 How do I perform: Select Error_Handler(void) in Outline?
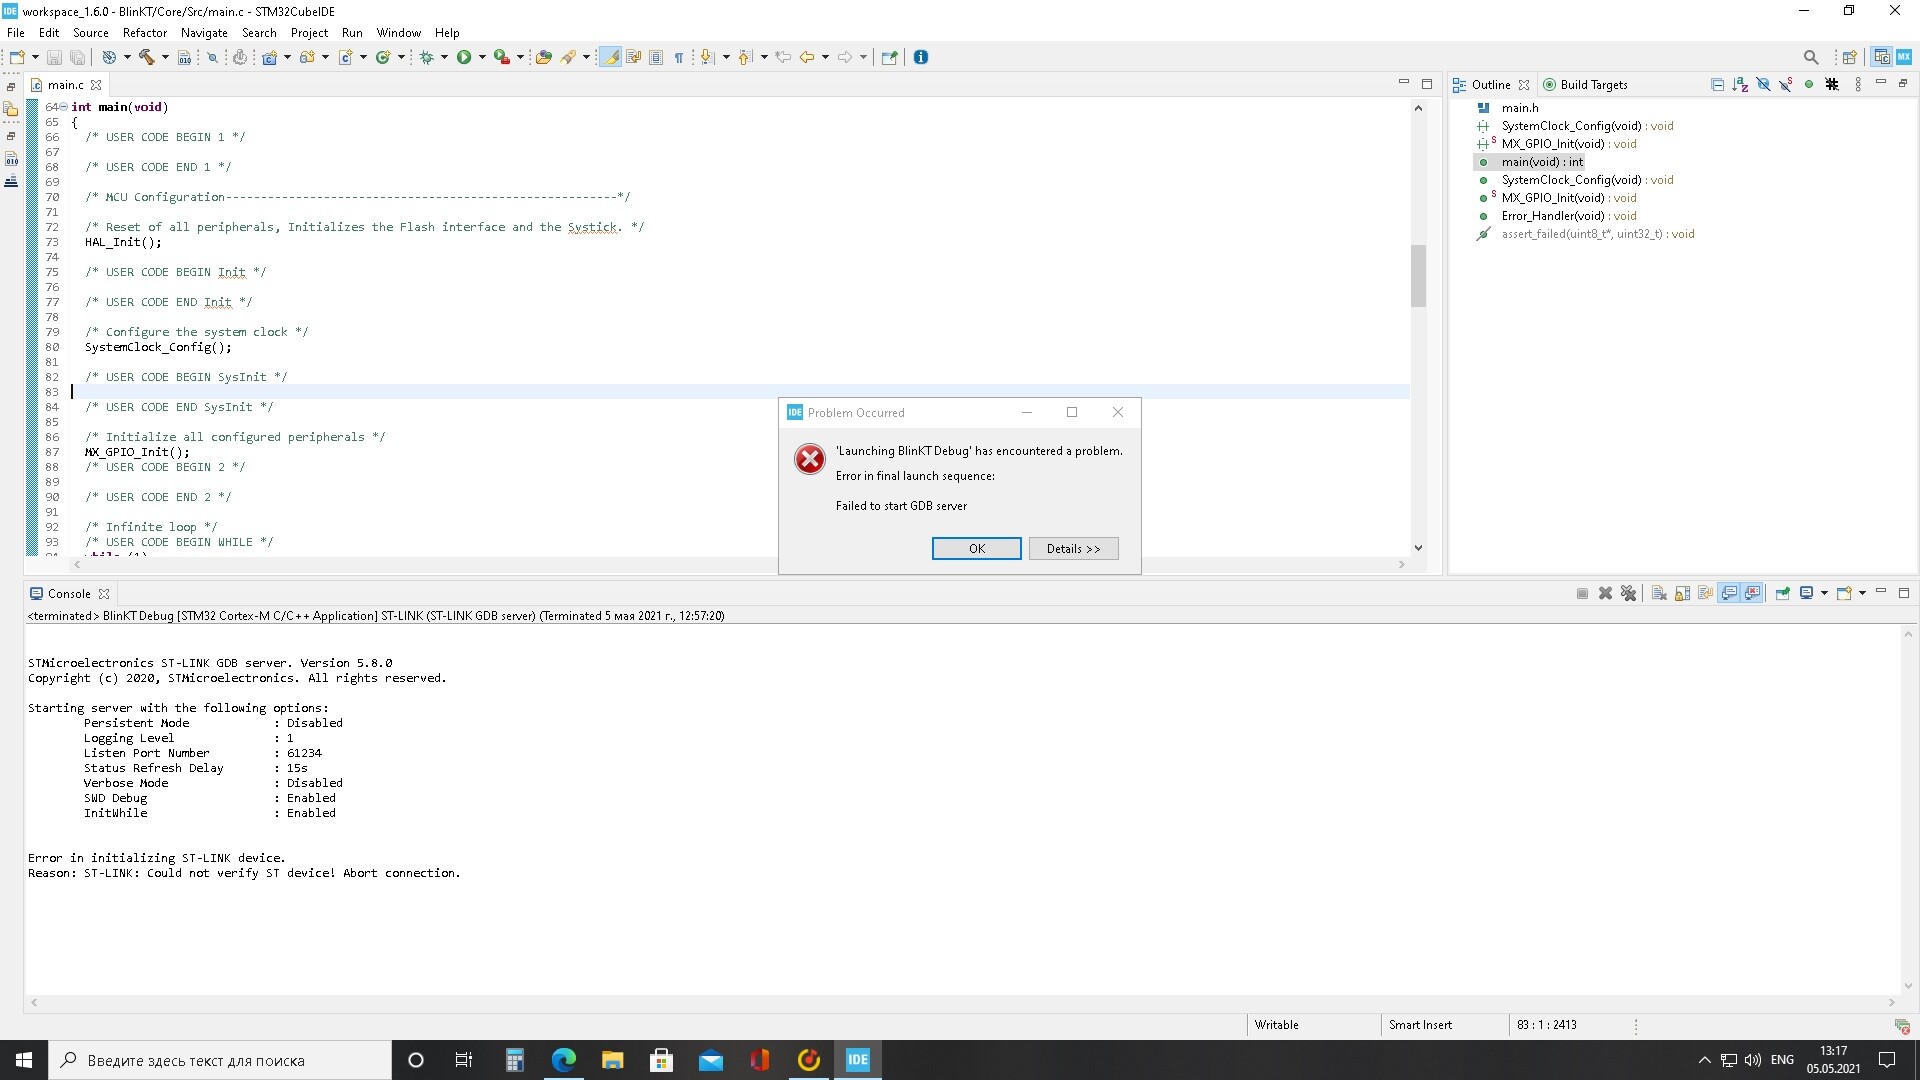(1568, 216)
